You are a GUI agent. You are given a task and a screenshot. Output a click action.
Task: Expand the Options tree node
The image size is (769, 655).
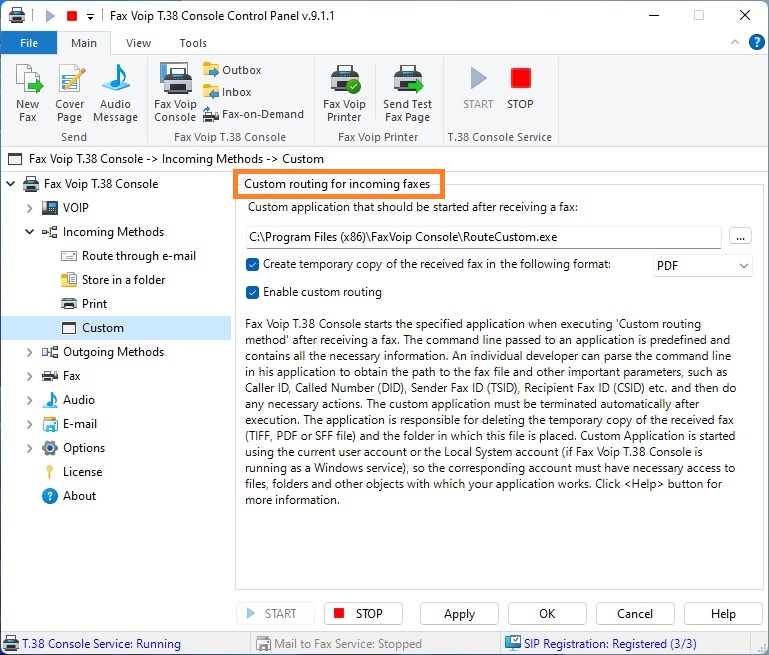point(29,448)
